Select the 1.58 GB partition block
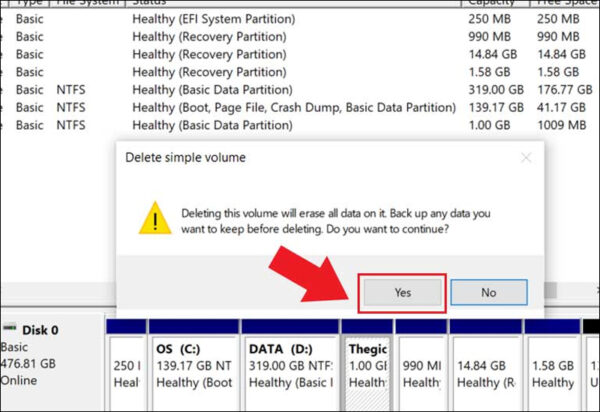600x412 pixels. [x=552, y=365]
